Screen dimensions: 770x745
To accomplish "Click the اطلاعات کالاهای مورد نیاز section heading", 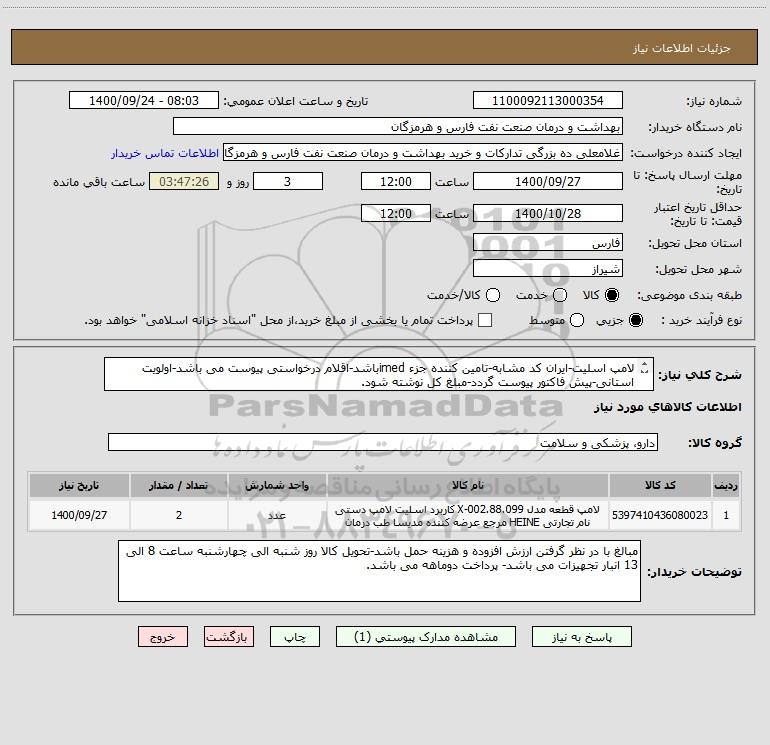I will 667,407.
